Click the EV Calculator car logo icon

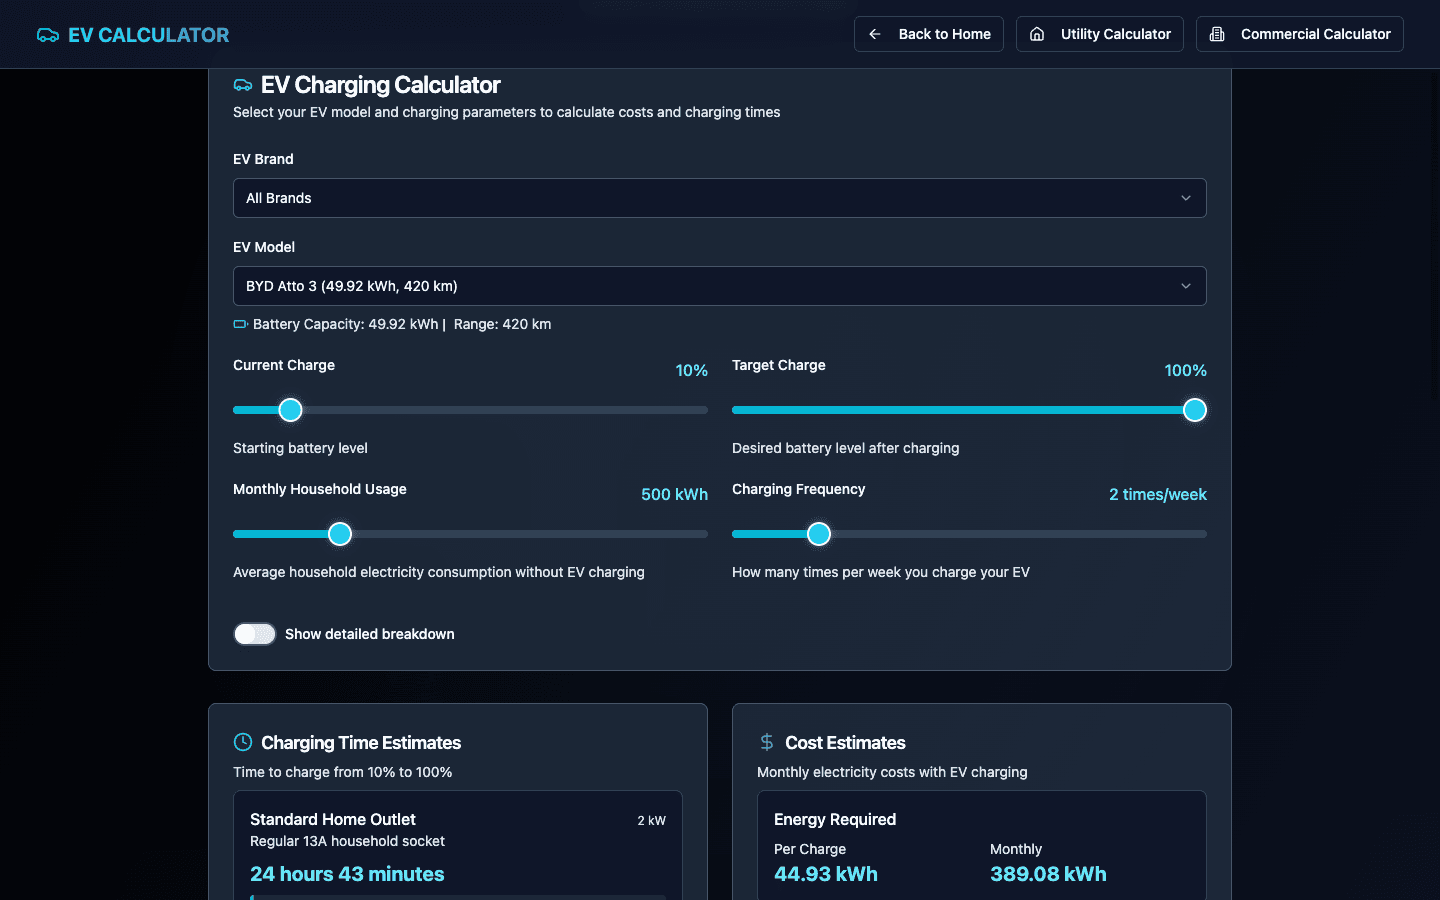(48, 35)
